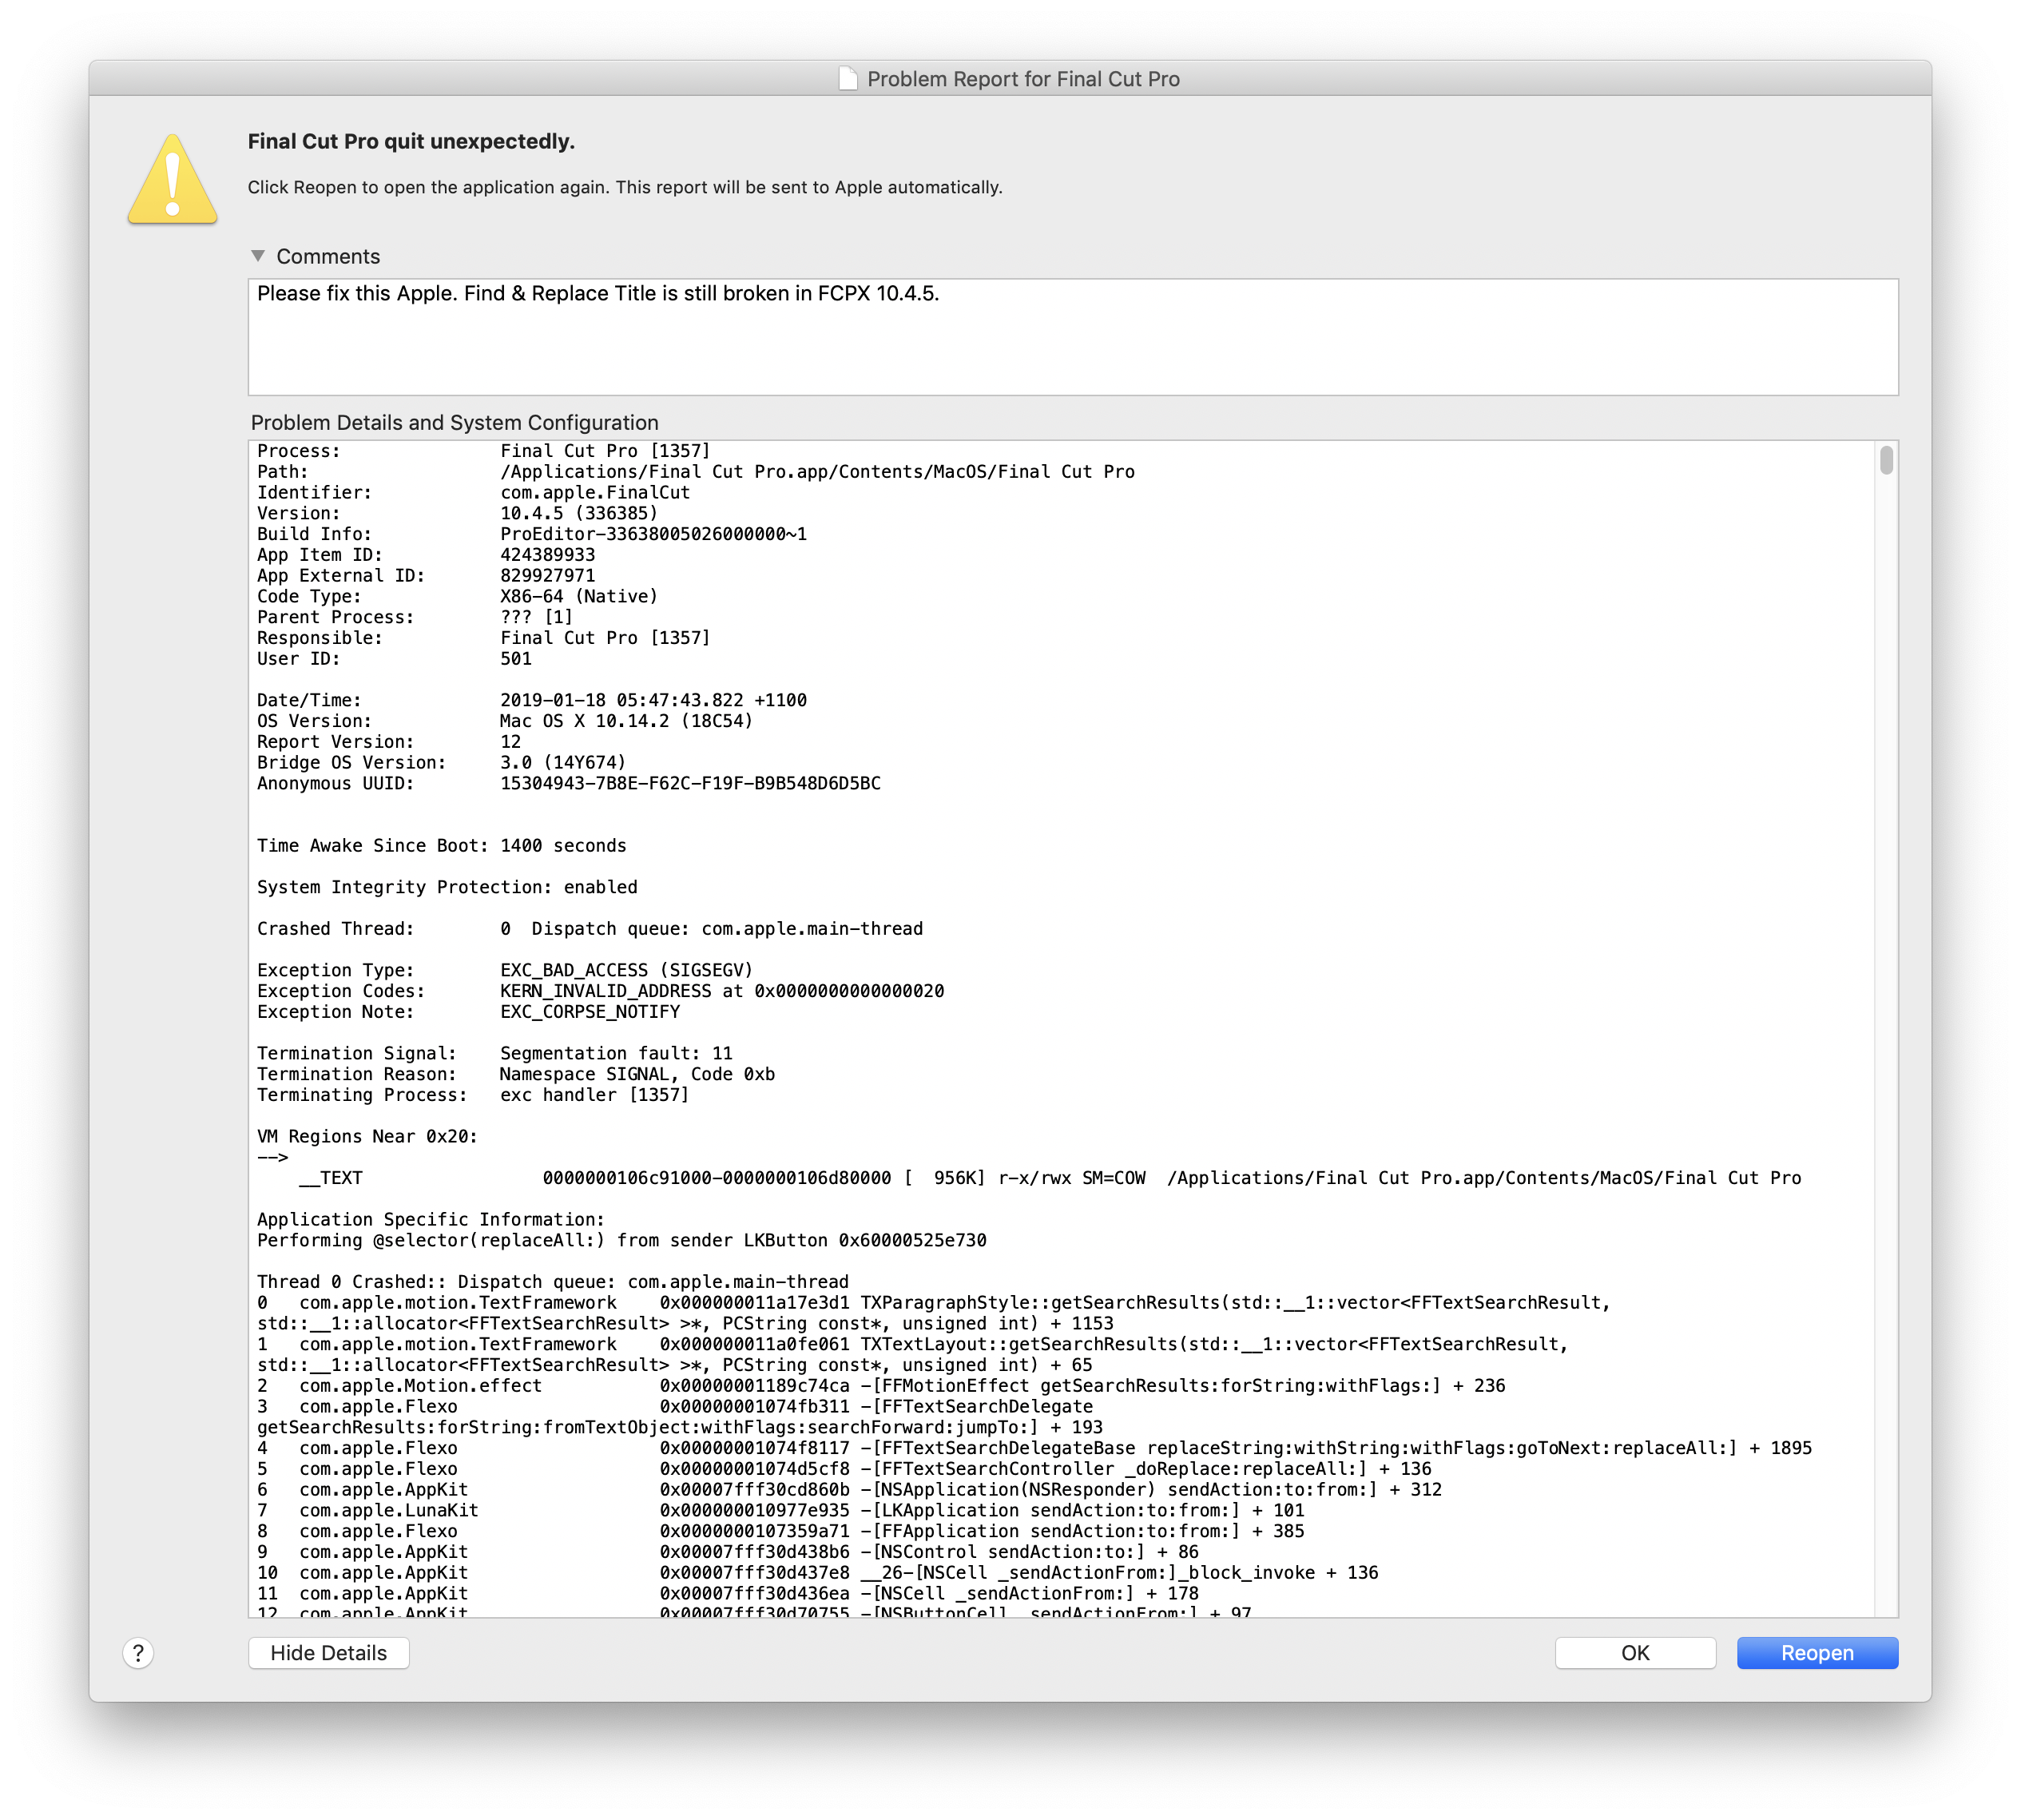The width and height of the screenshot is (2021, 1820).
Task: Click 'Termination Signal:' Segmentation fault line
Action: pyautogui.click(x=495, y=1053)
